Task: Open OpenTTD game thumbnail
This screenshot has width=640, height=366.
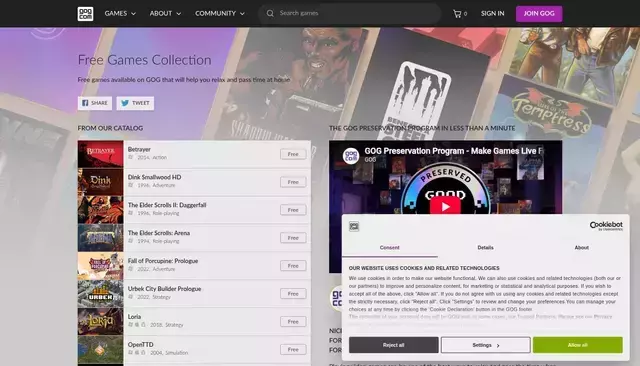Action: tap(100, 349)
